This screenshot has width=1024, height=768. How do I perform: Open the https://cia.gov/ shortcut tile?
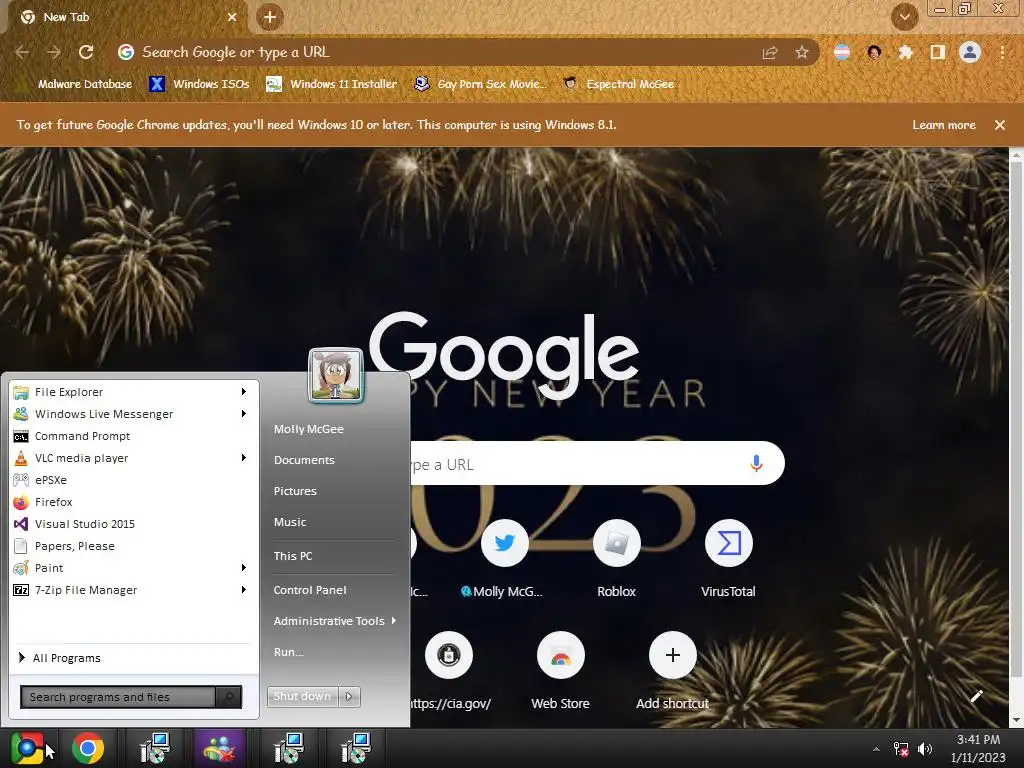coord(449,671)
